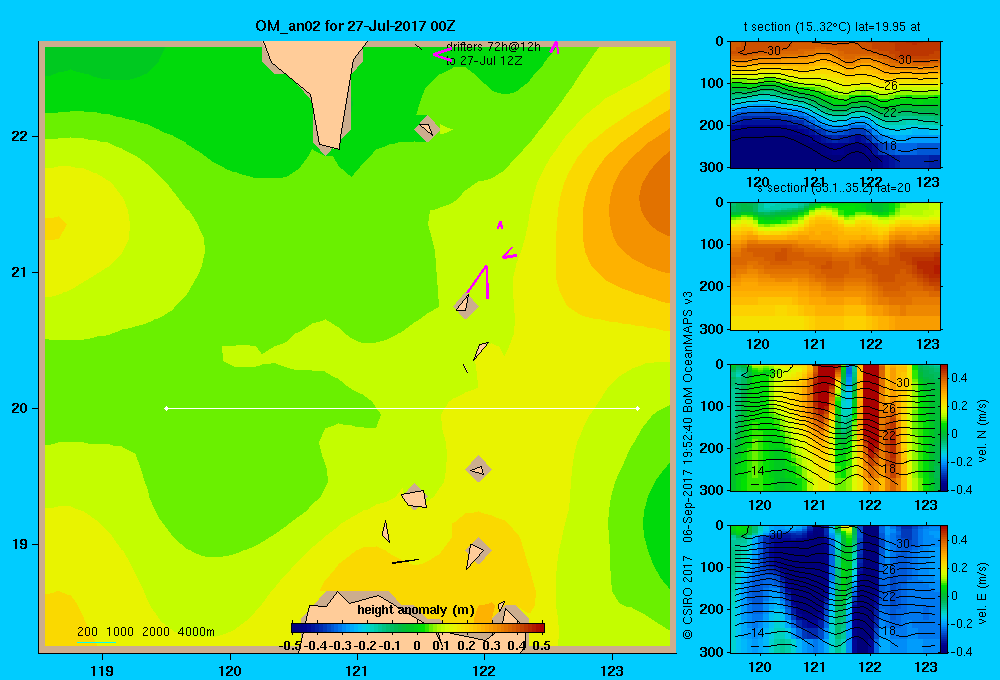Click the map title 'OM_an02 for 27-Jul-2017 00Z'
The image size is (1000, 680).
[x=355, y=26]
